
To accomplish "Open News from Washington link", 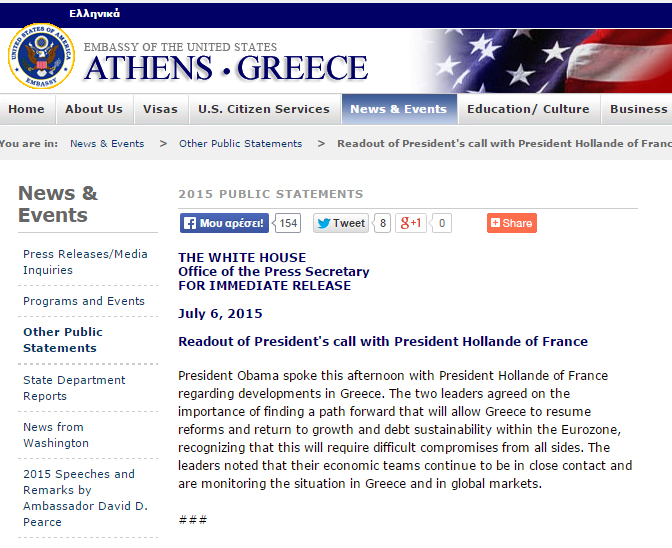I will click(x=56, y=435).
